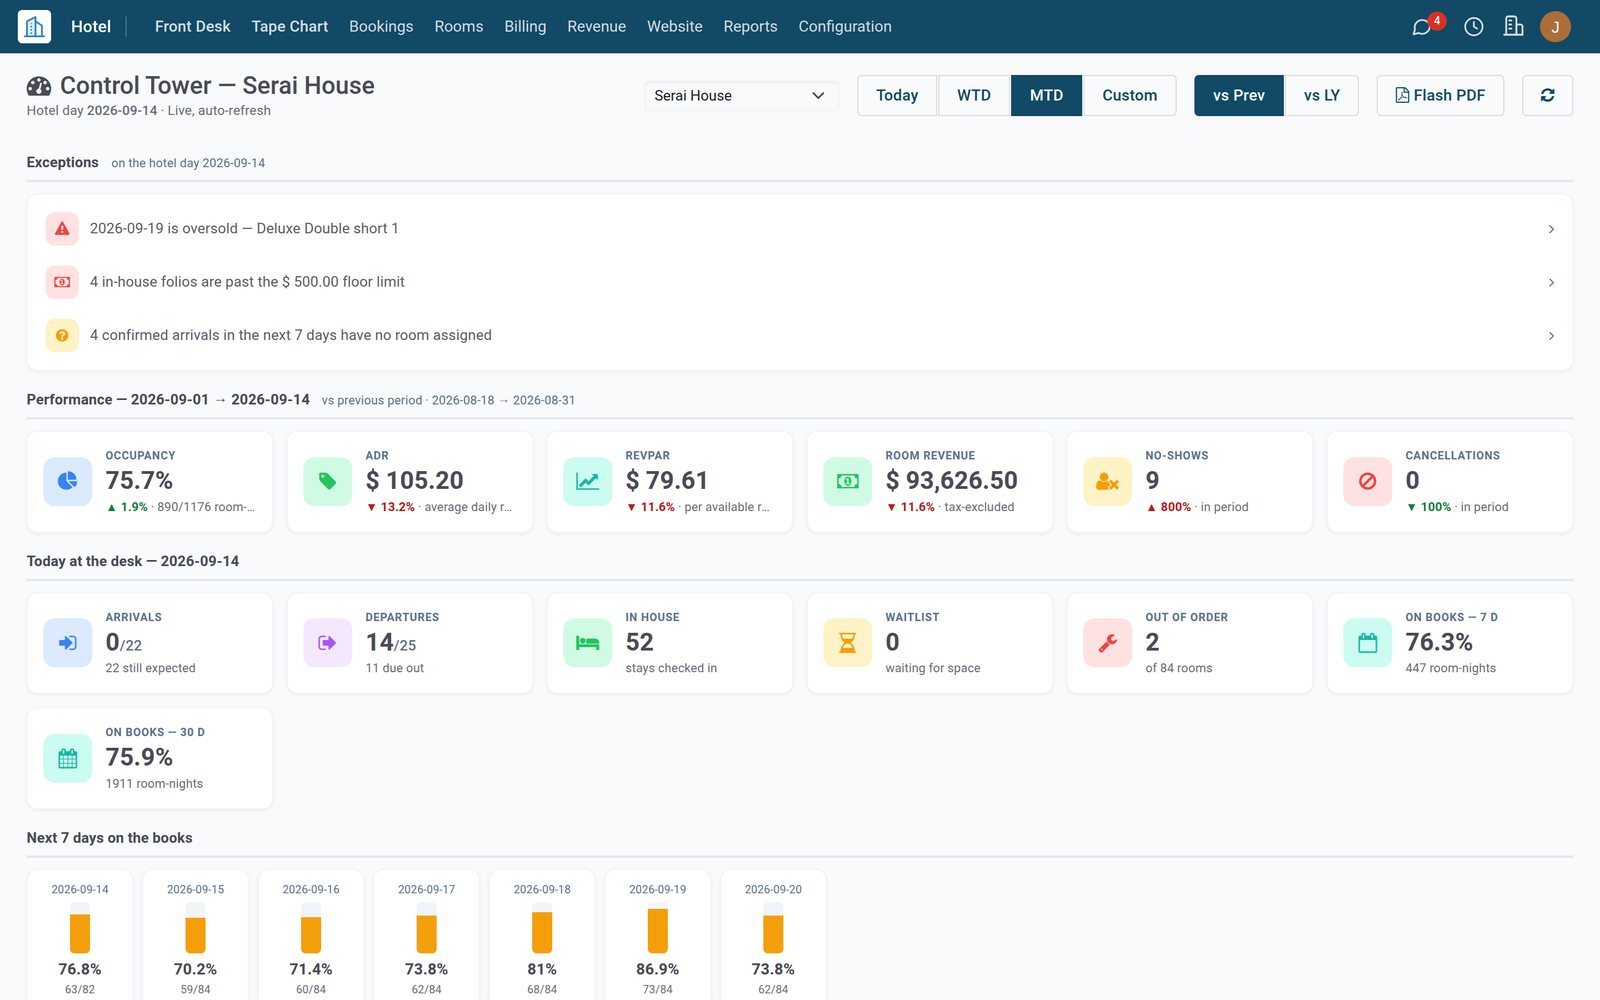The width and height of the screenshot is (1600, 1000).
Task: Click the 75.7% occupancy value
Action: coord(139,481)
